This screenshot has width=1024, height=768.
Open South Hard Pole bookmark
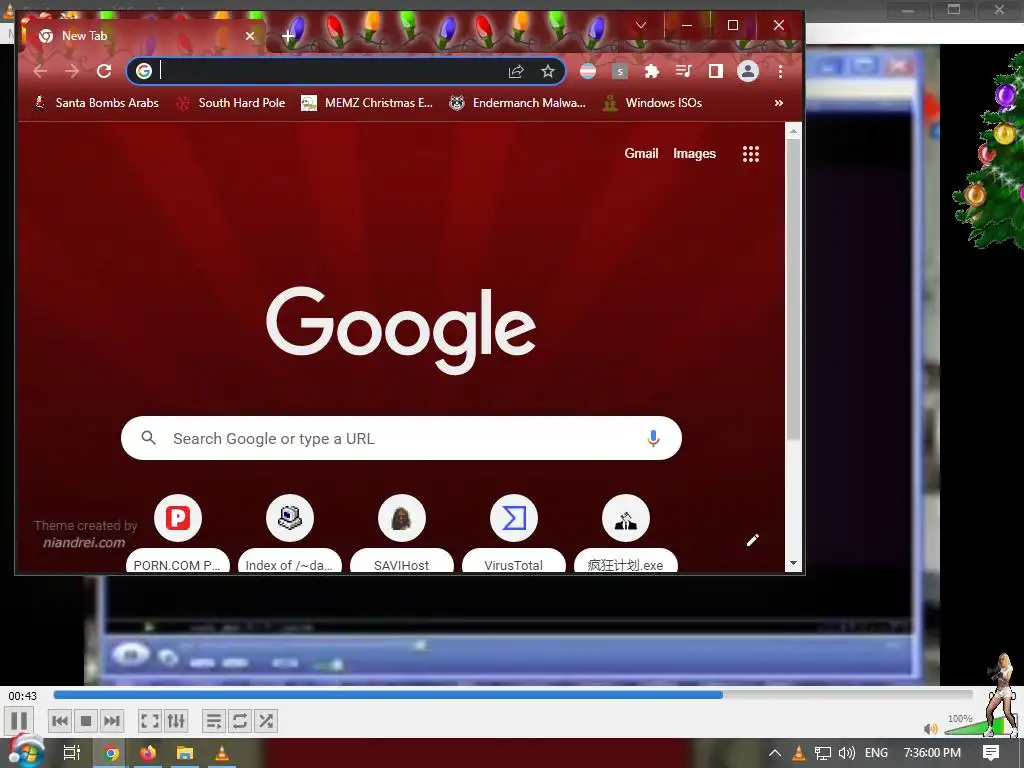tap(231, 103)
